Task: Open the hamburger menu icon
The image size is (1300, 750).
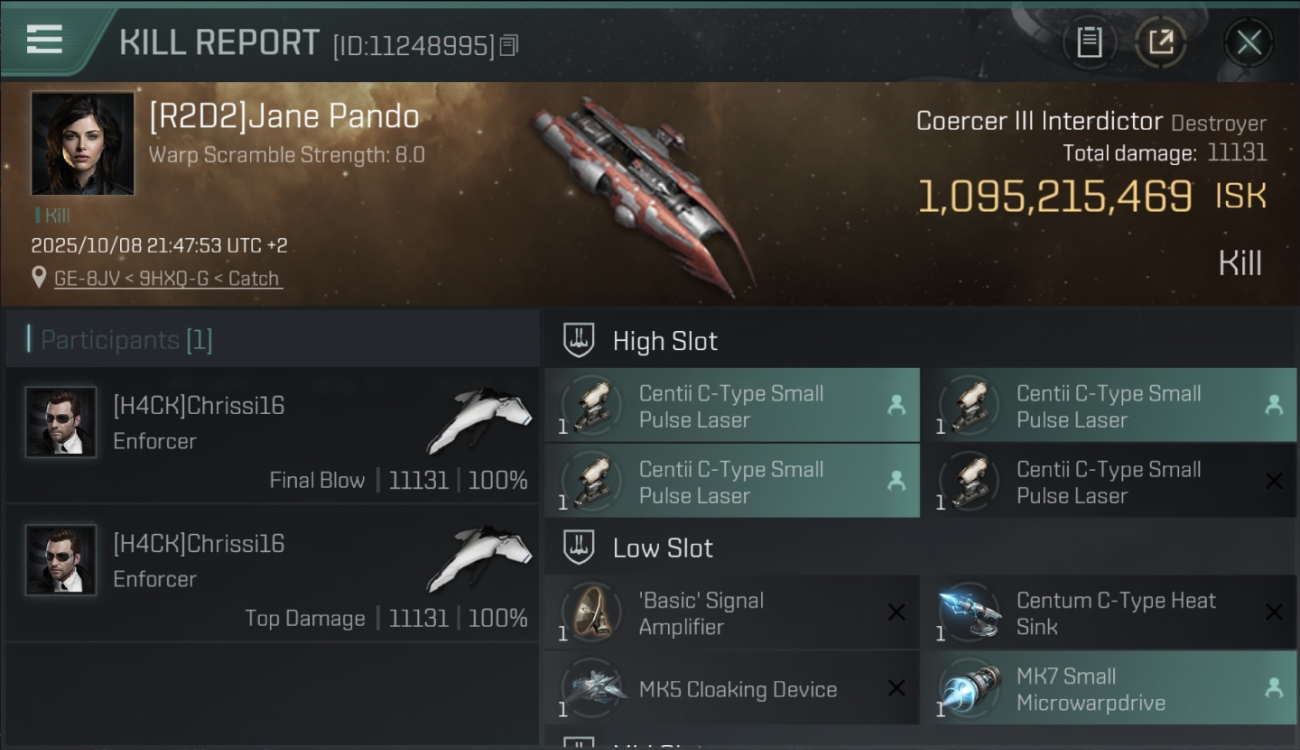Action: click(44, 39)
